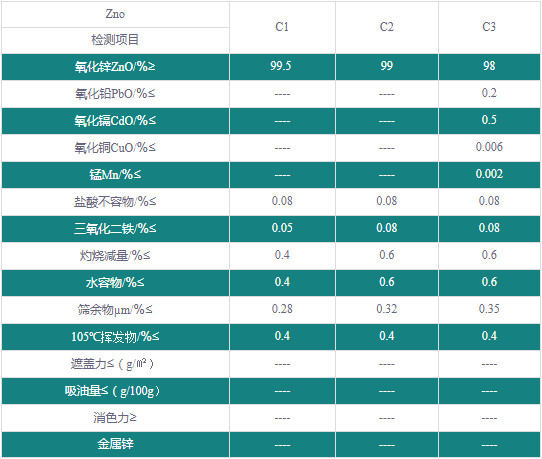This screenshot has height=459, width=542.
Task: Click the C3 column header
Action: click(489, 27)
